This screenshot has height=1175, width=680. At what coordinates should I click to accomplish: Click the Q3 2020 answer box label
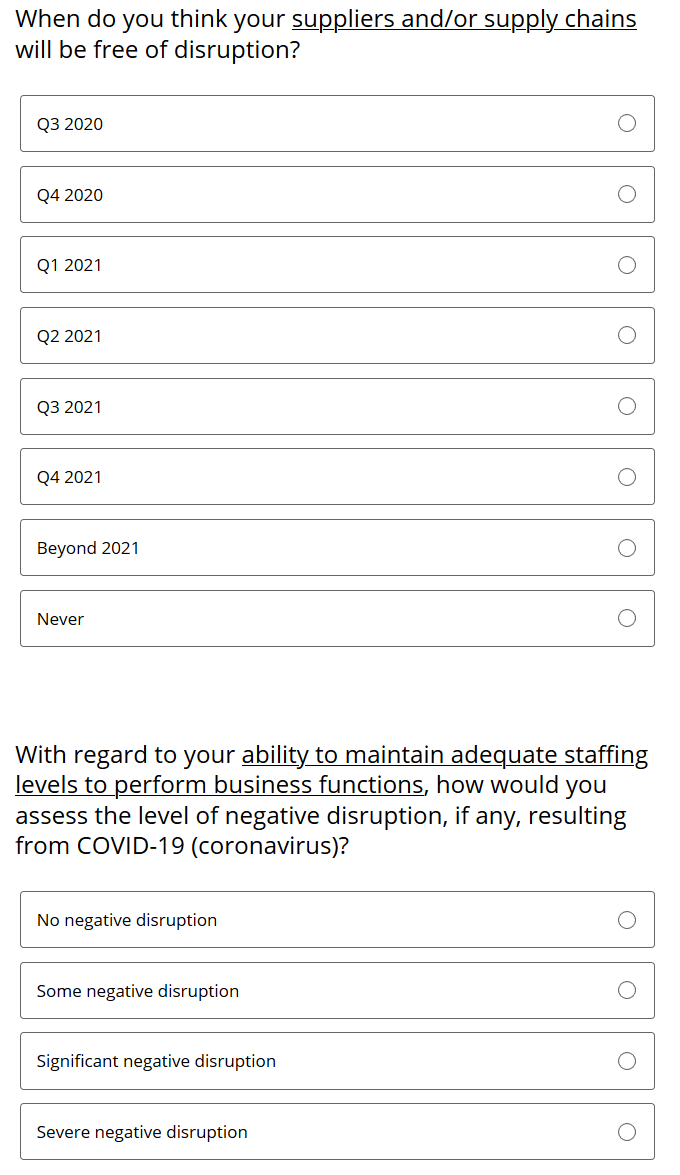pyautogui.click(x=70, y=124)
